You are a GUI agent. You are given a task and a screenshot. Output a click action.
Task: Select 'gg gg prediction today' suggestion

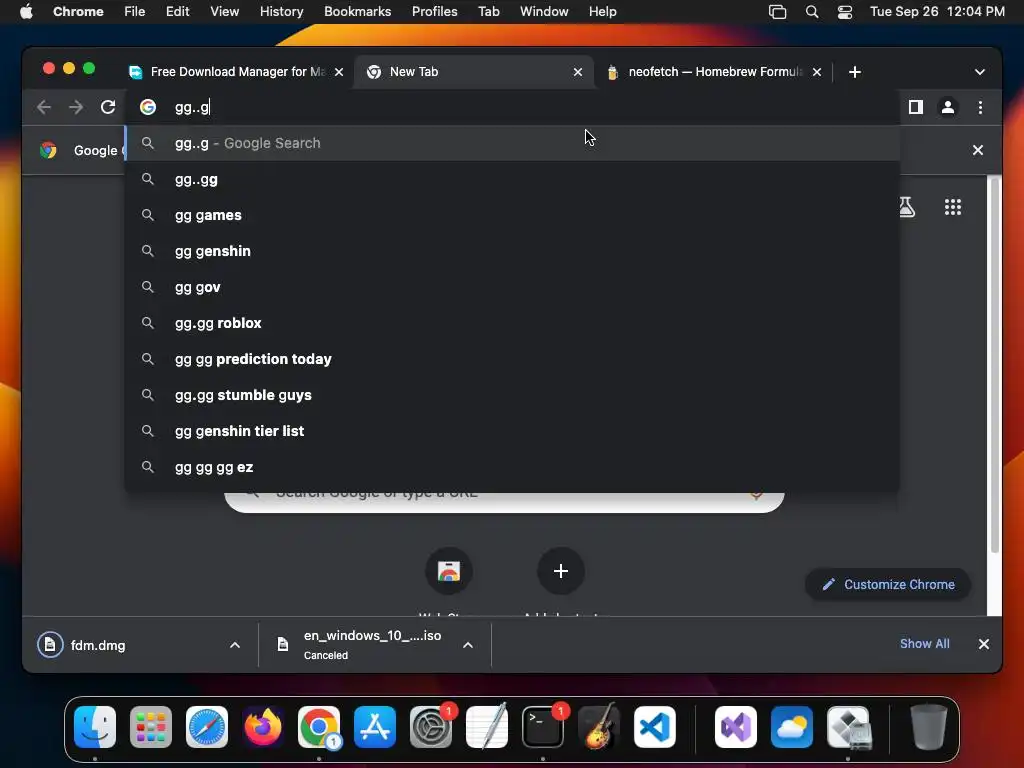click(513, 359)
